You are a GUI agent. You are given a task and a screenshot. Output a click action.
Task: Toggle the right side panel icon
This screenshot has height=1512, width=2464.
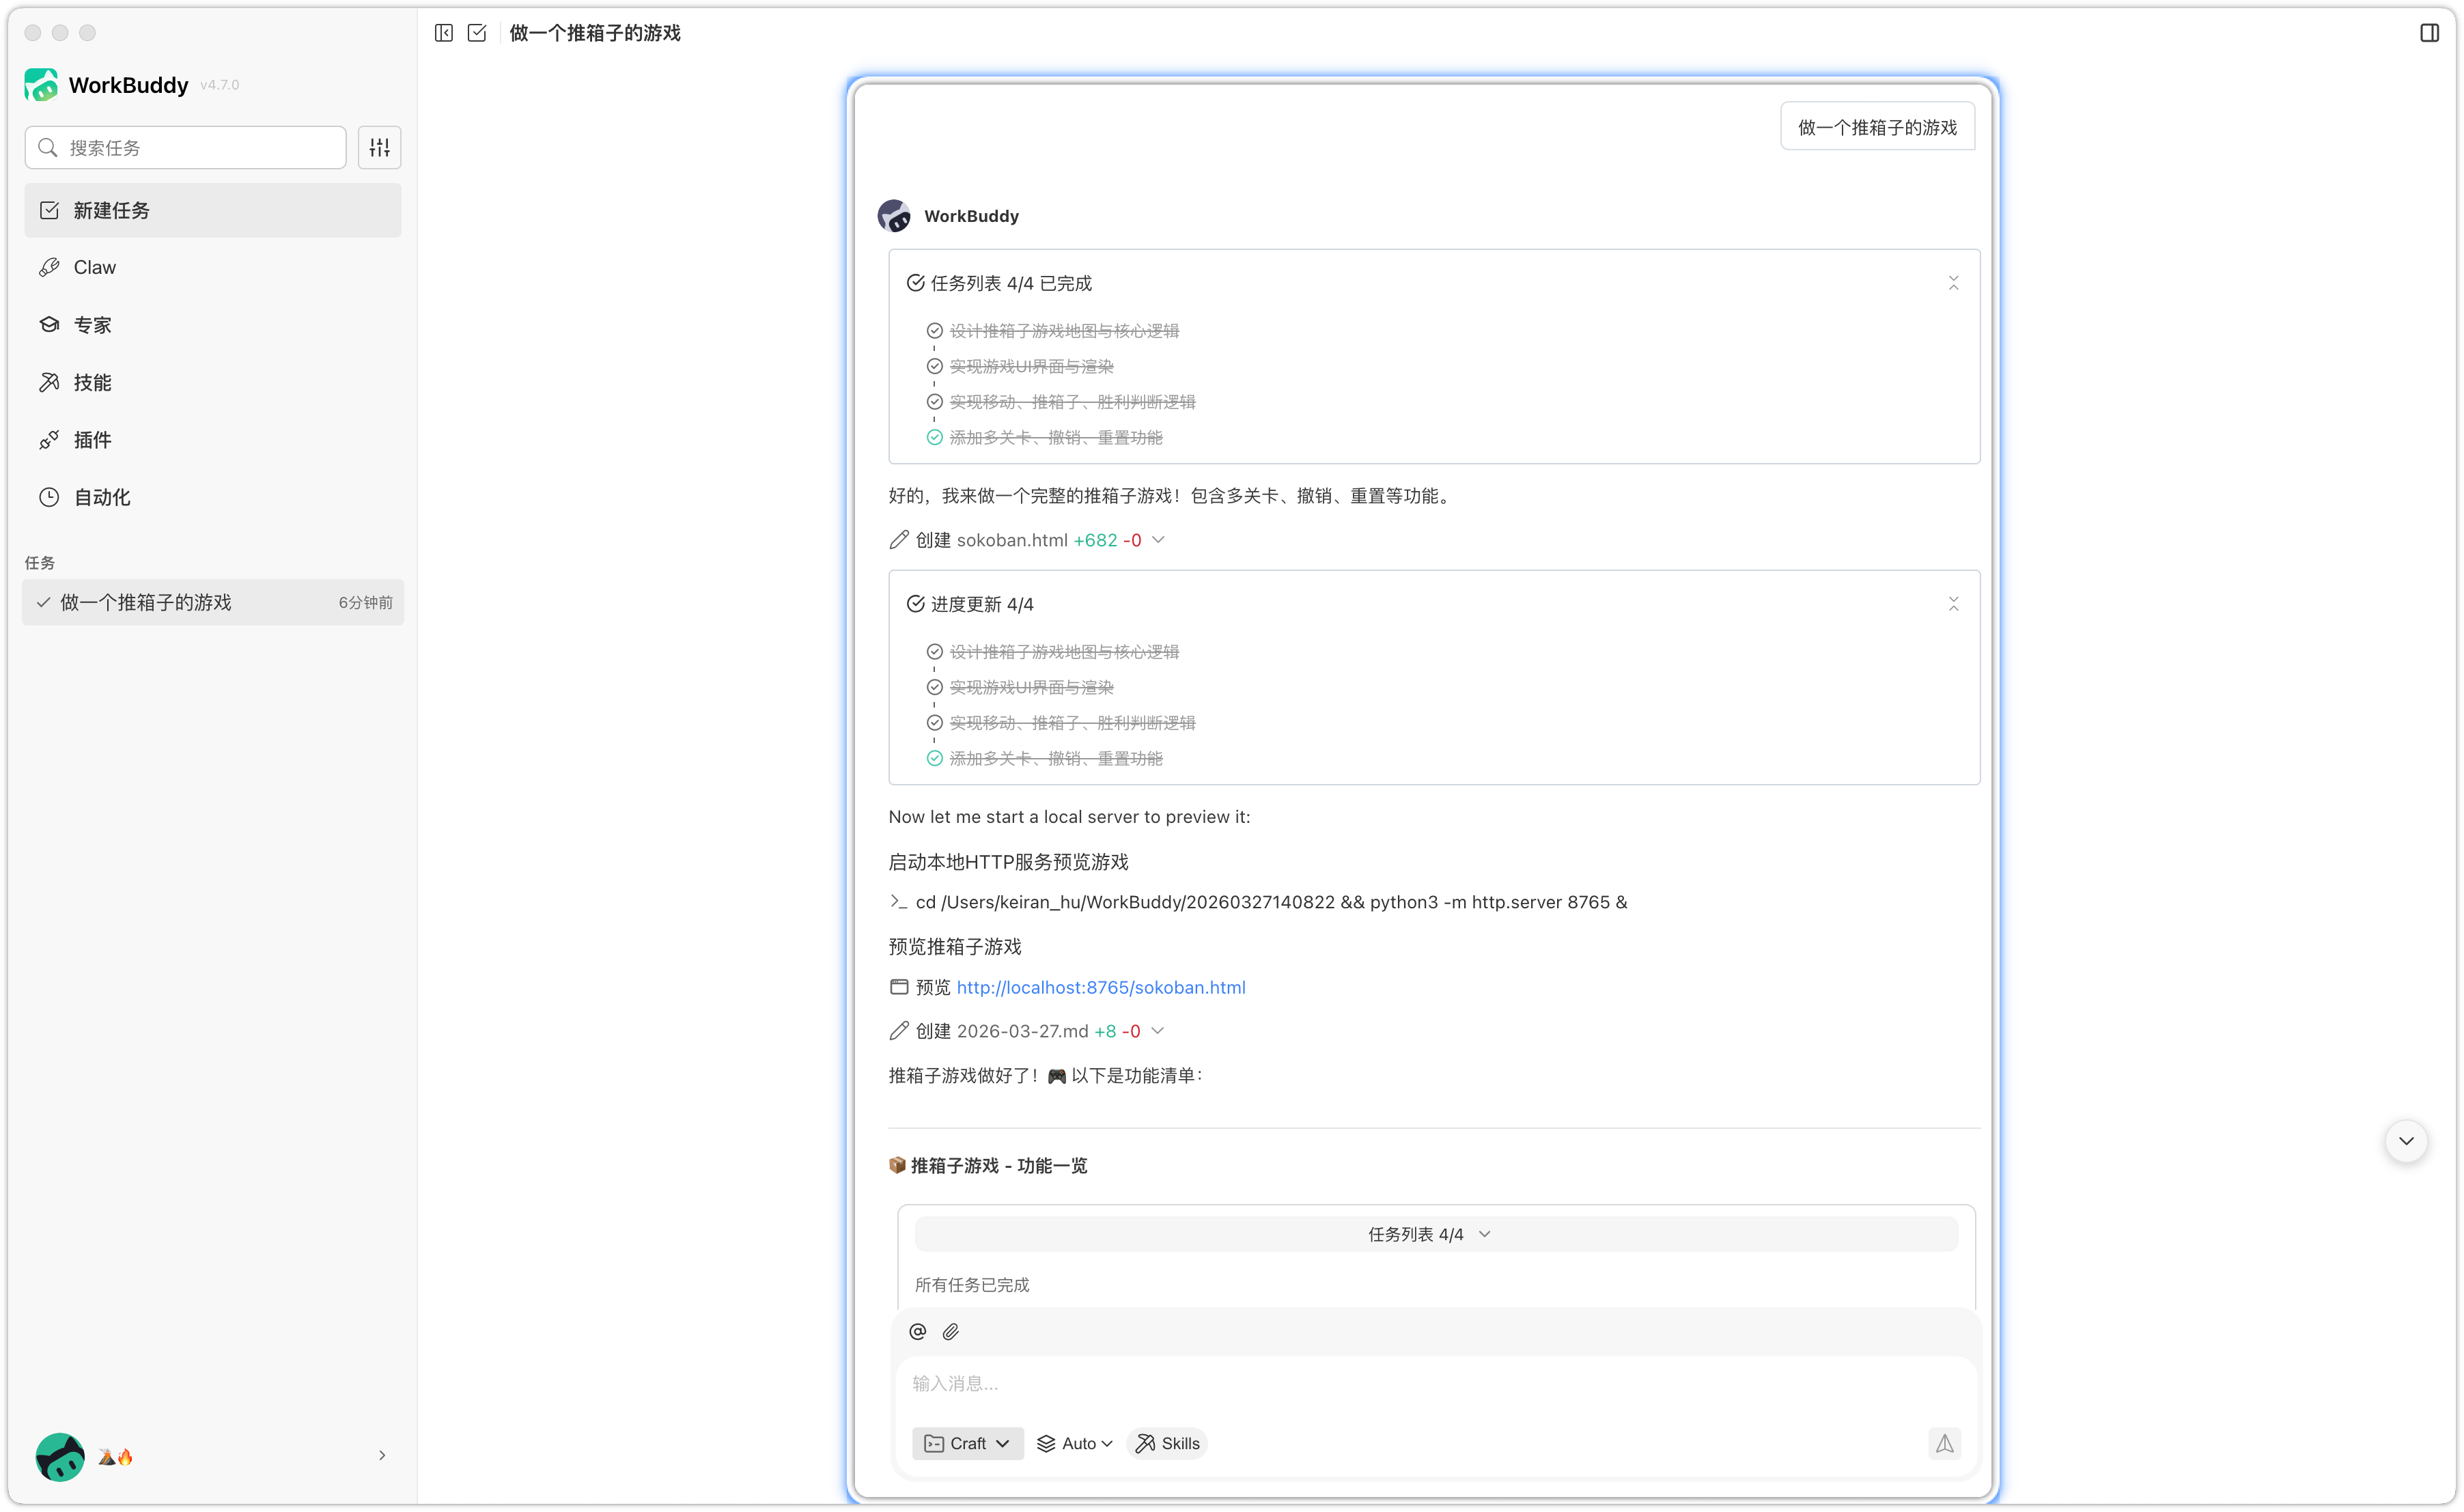coord(2429,33)
